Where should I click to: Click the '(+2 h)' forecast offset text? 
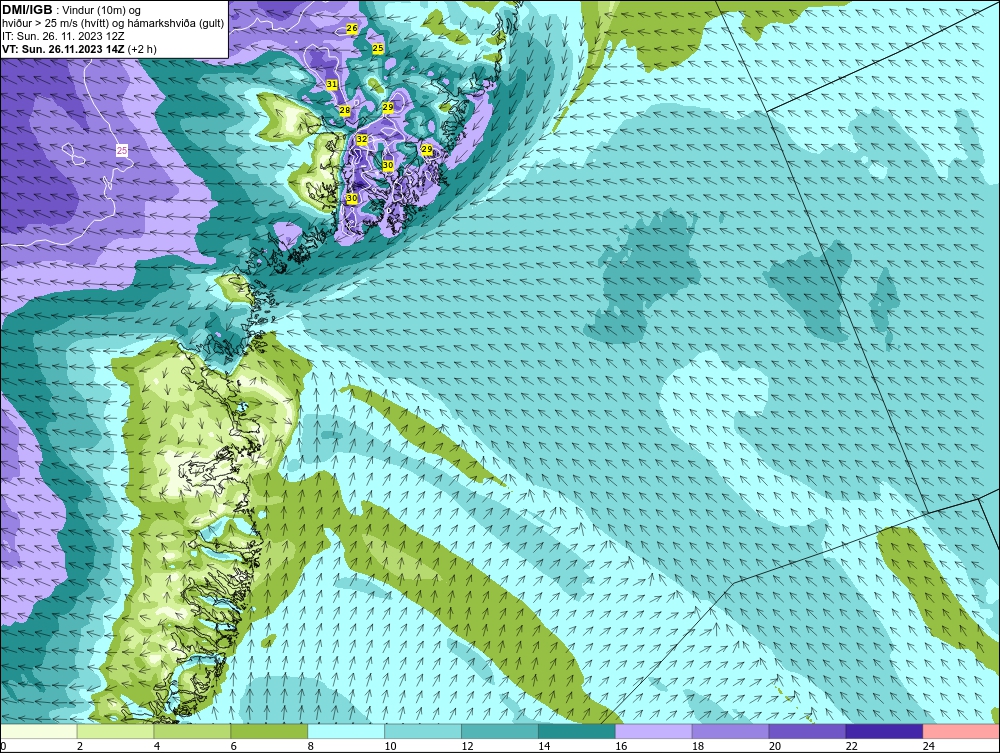tap(142, 49)
